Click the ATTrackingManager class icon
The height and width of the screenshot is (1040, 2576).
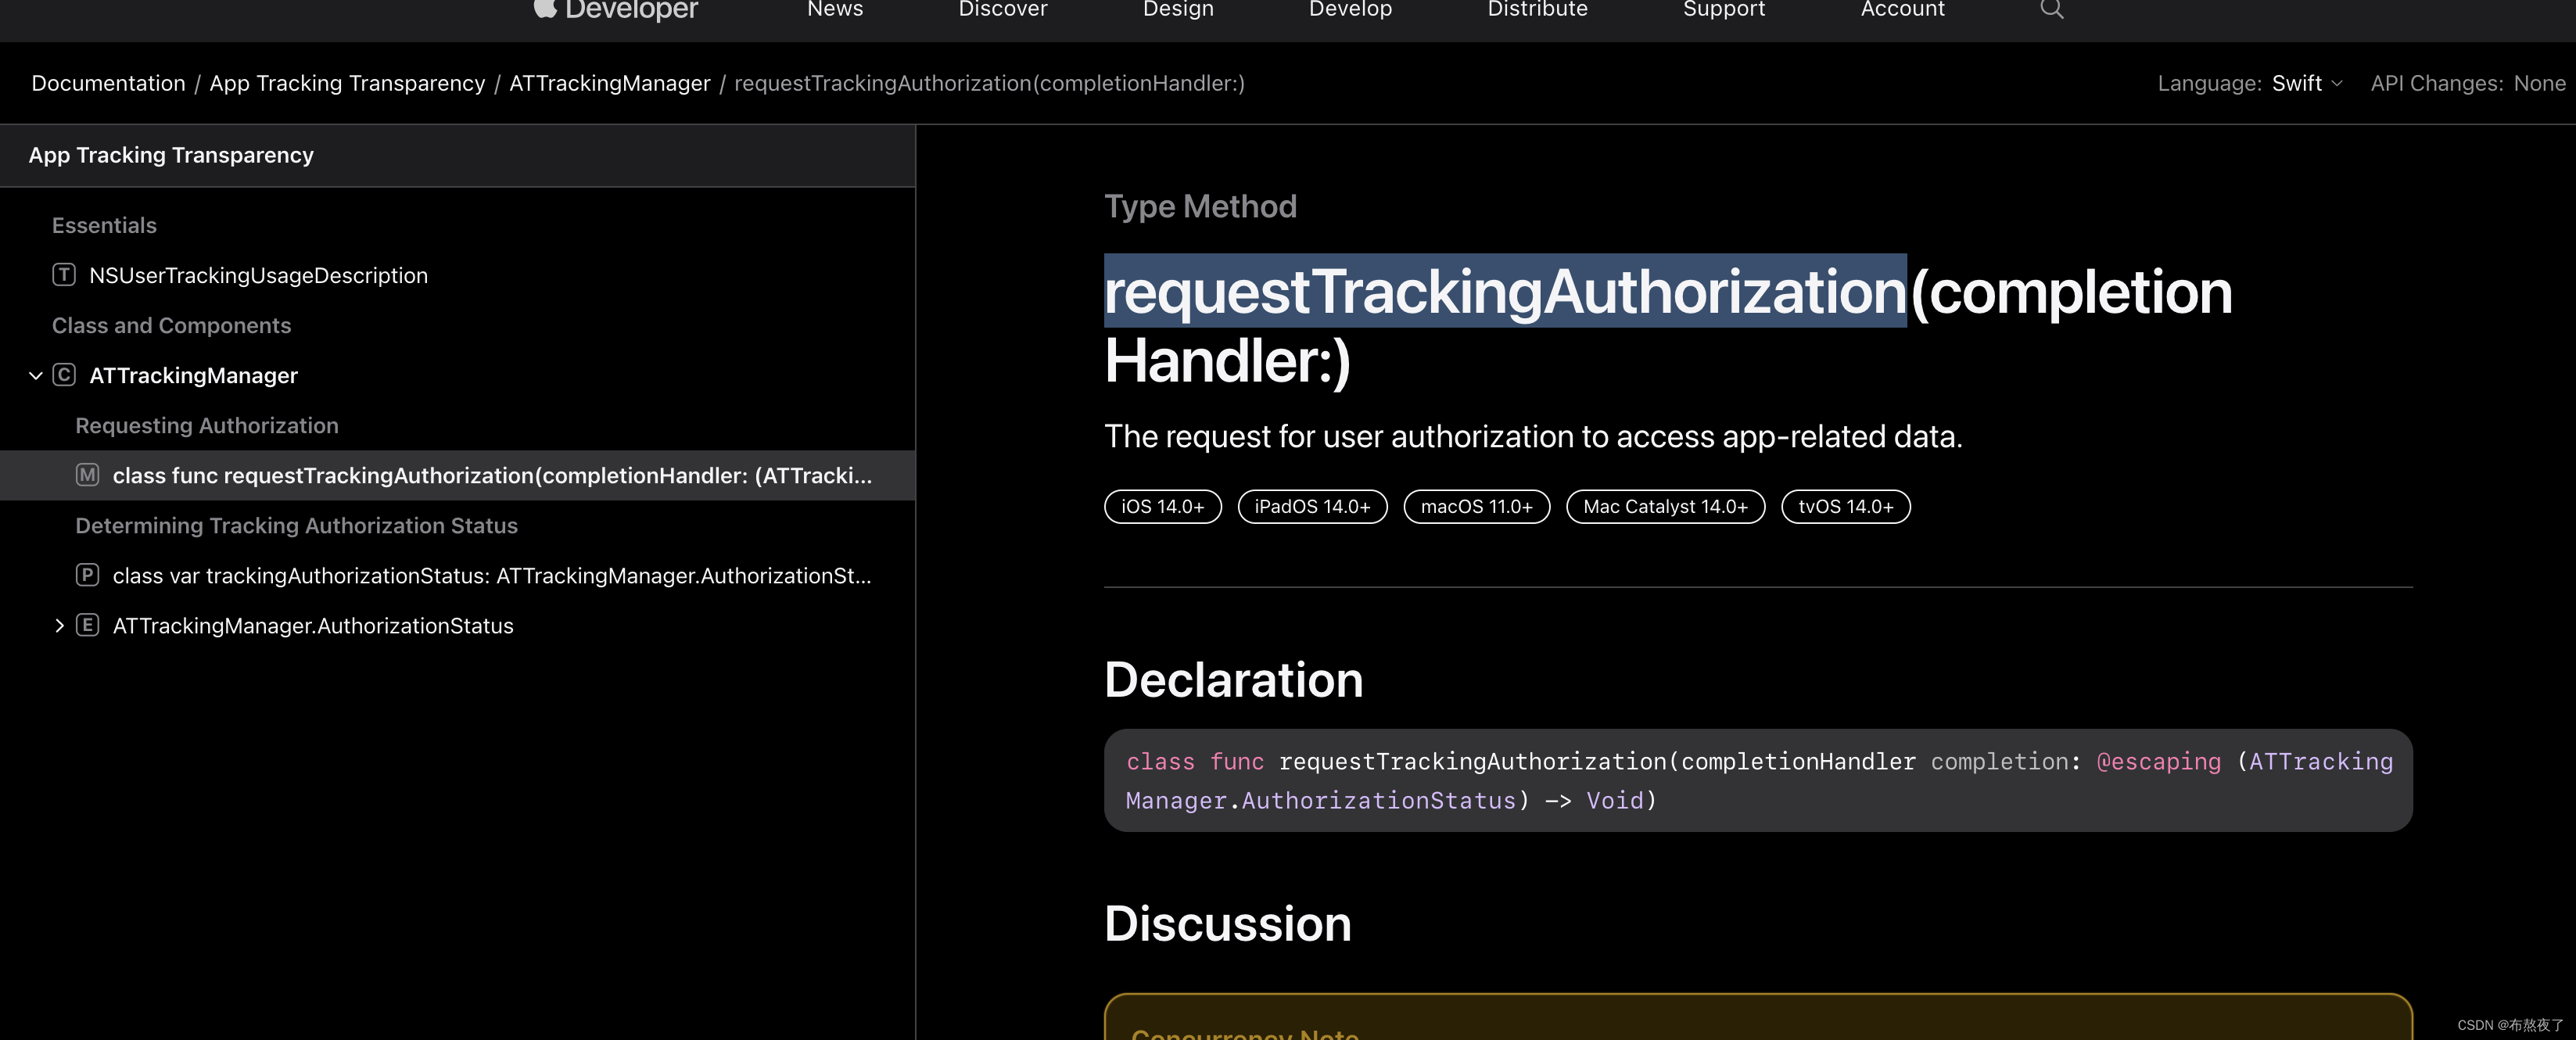pos(64,375)
